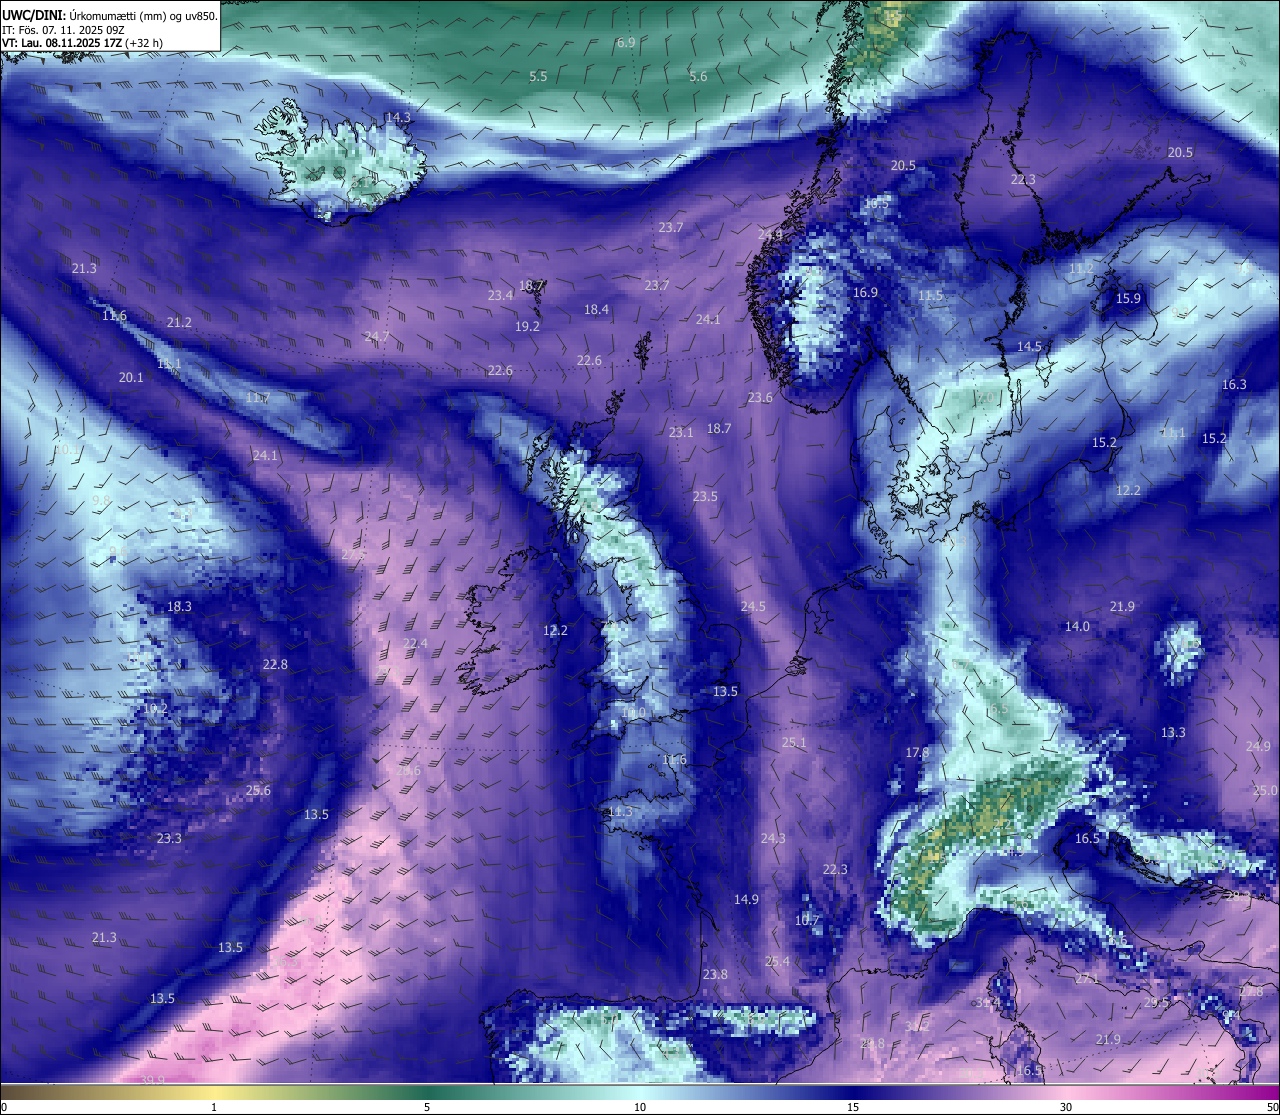Click the 13.3 value in eastern Europe
Image resolution: width=1280 pixels, height=1115 pixels.
pyautogui.click(x=1173, y=733)
